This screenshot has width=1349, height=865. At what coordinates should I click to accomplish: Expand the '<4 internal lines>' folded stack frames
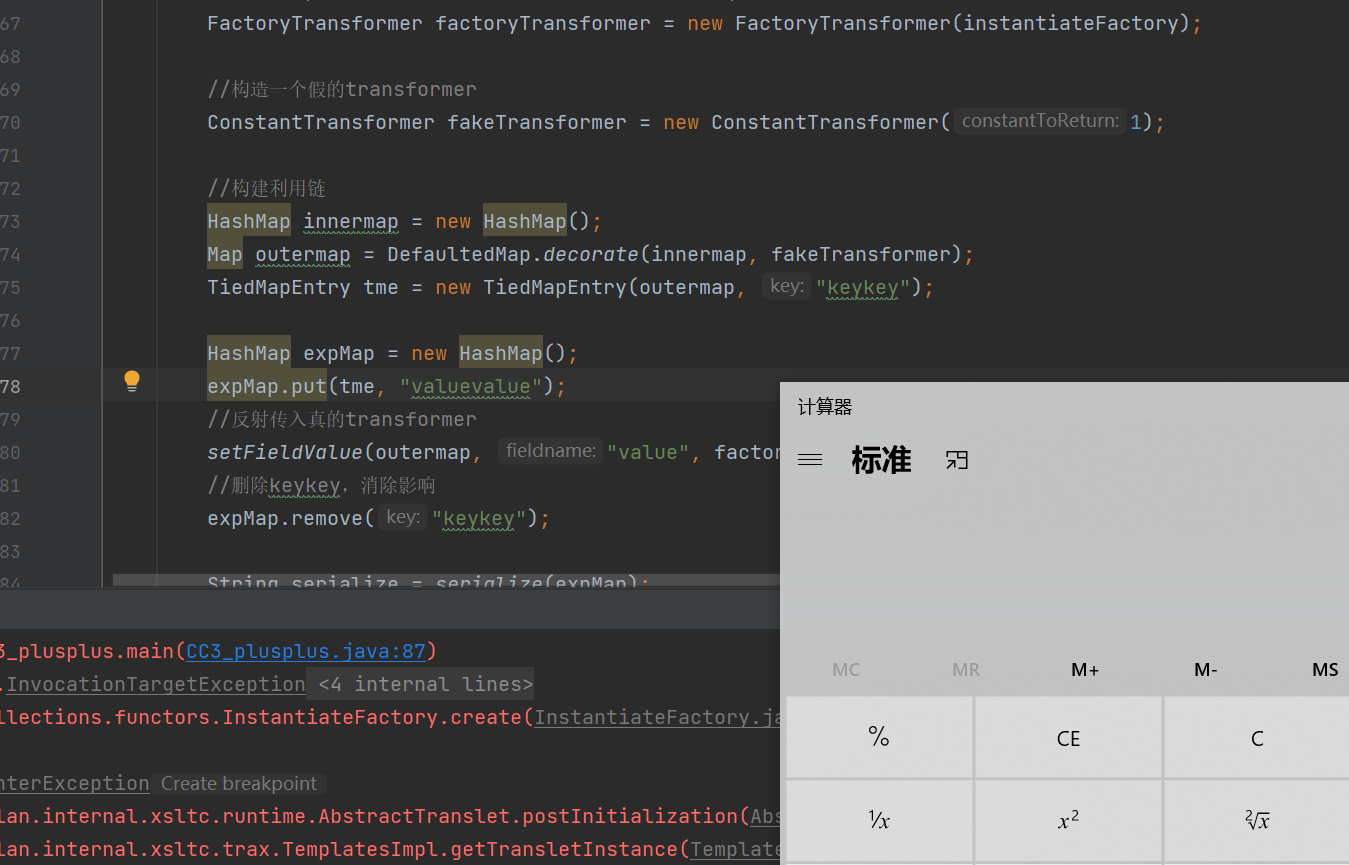425,684
